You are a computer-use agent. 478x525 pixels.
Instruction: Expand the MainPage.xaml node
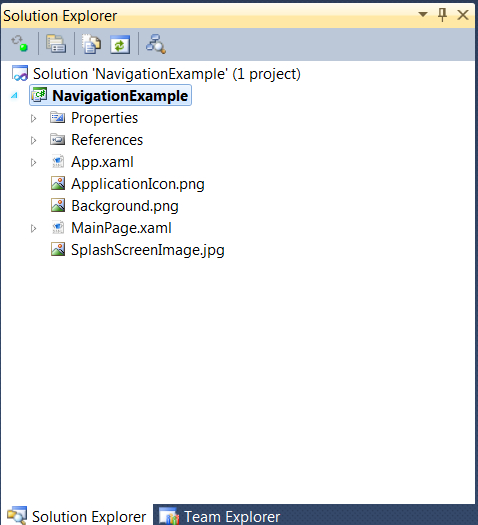[33, 228]
